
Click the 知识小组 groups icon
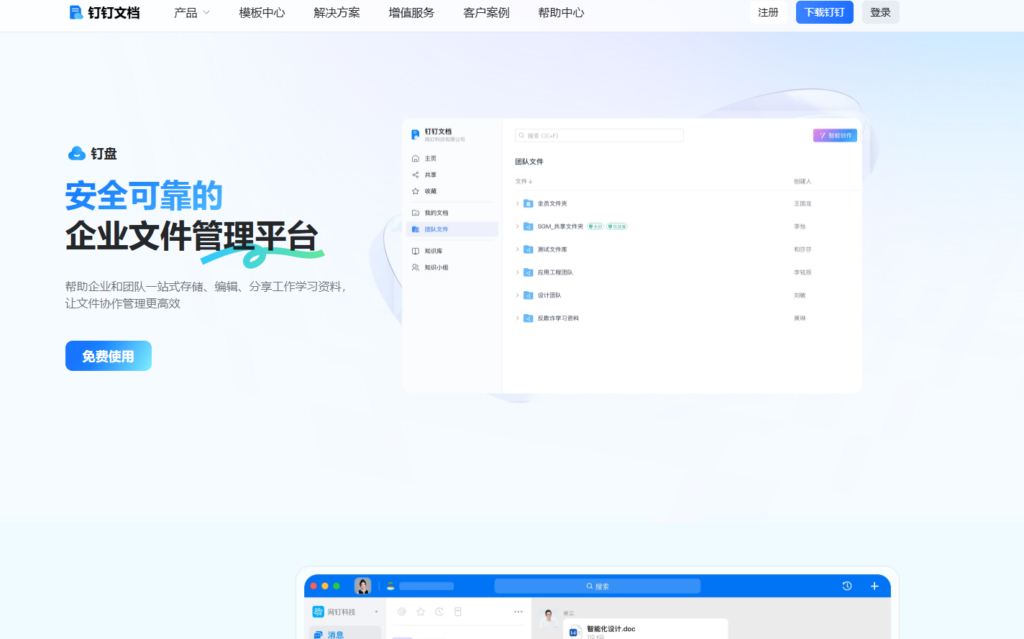pyautogui.click(x=414, y=267)
